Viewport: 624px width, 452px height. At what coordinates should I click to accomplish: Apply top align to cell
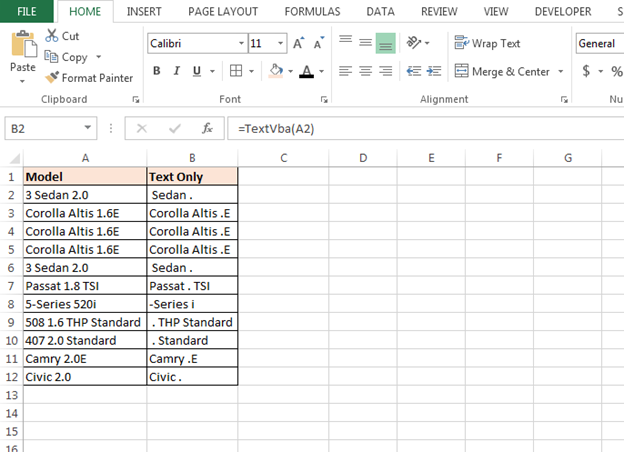click(345, 39)
